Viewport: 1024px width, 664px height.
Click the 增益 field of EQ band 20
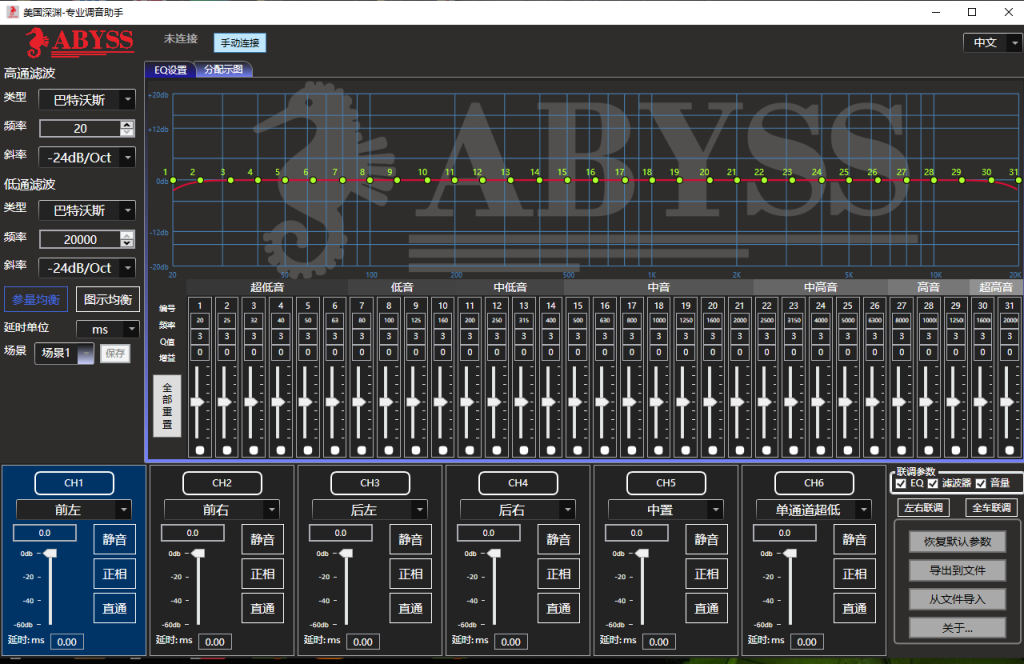(x=712, y=353)
